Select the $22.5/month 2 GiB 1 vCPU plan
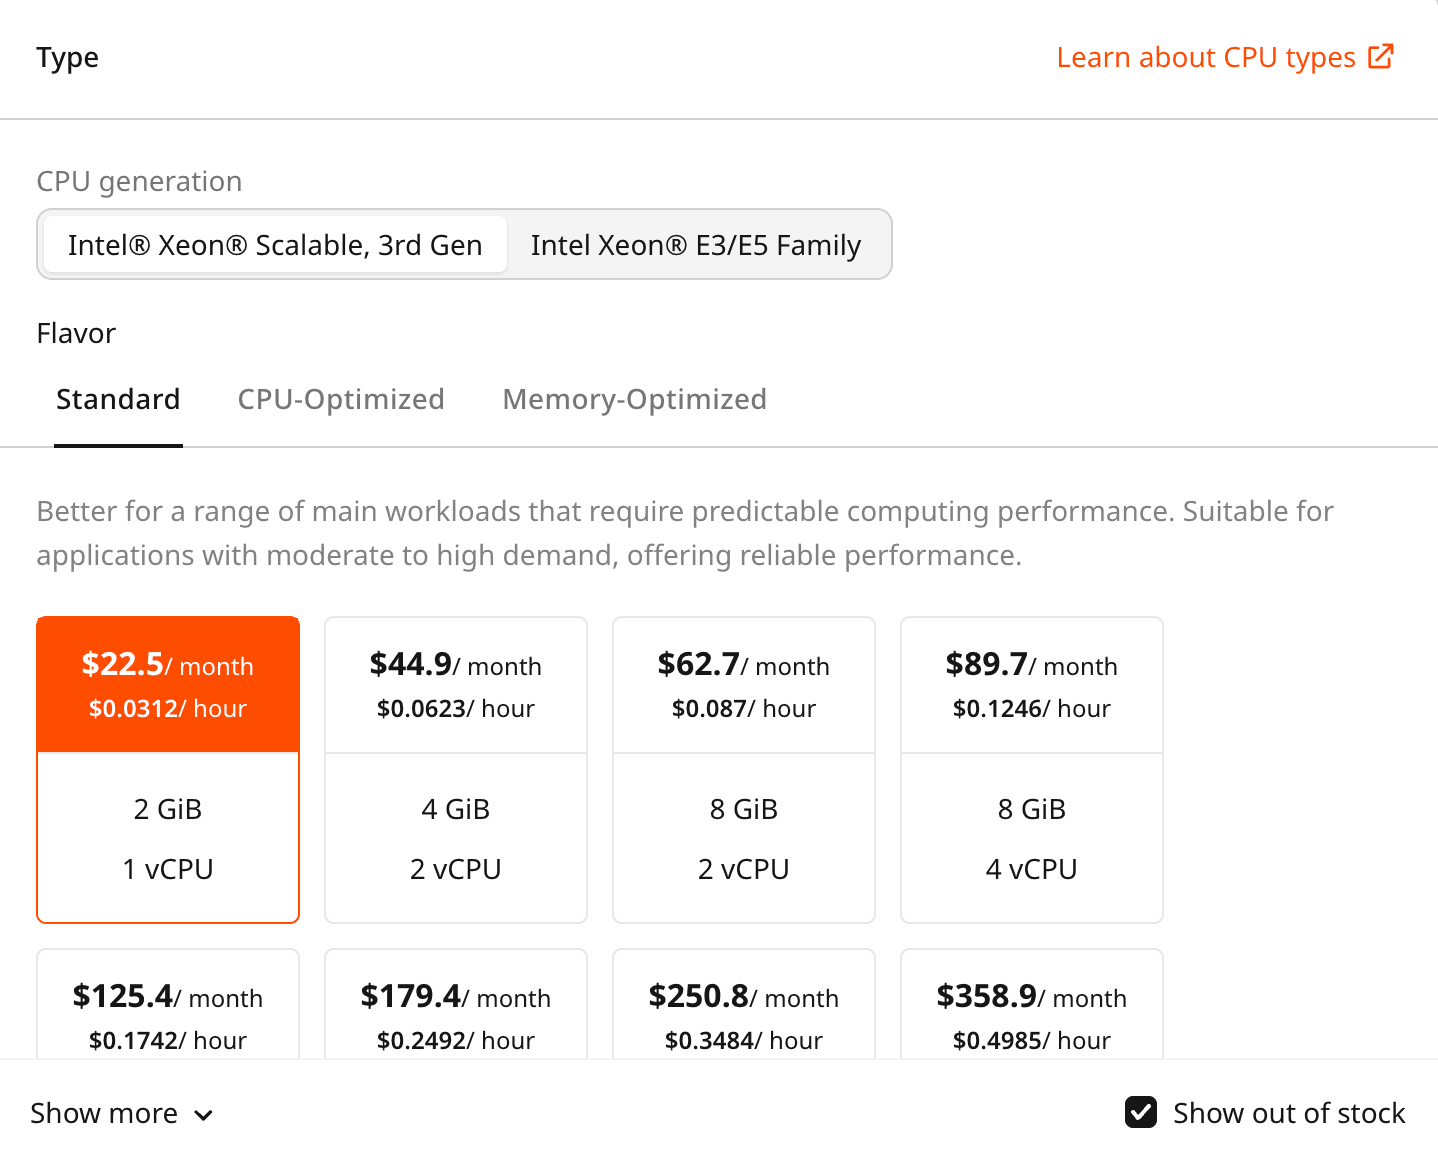 pos(168,769)
